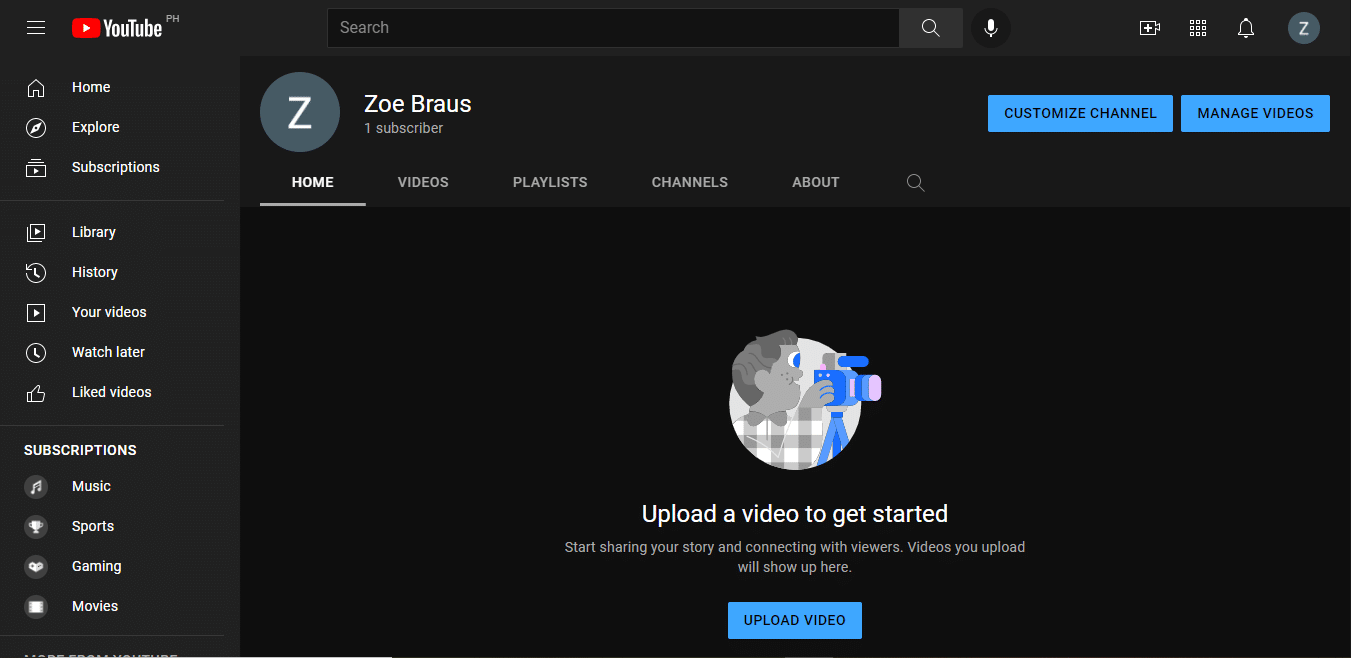Click the History clock icon
Screen dimensions: 1351x658
pyautogui.click(x=36, y=272)
